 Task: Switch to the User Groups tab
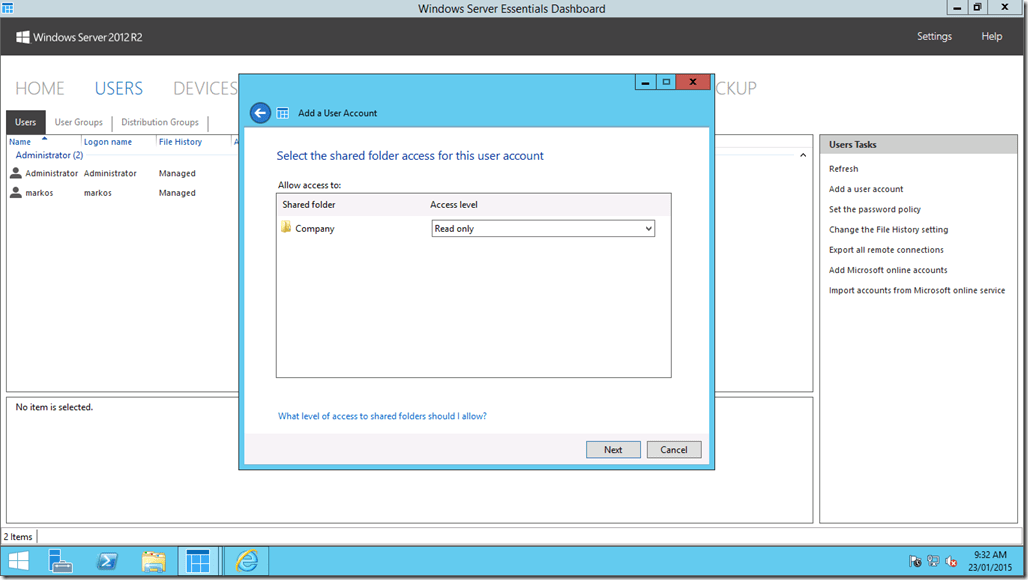pos(78,121)
